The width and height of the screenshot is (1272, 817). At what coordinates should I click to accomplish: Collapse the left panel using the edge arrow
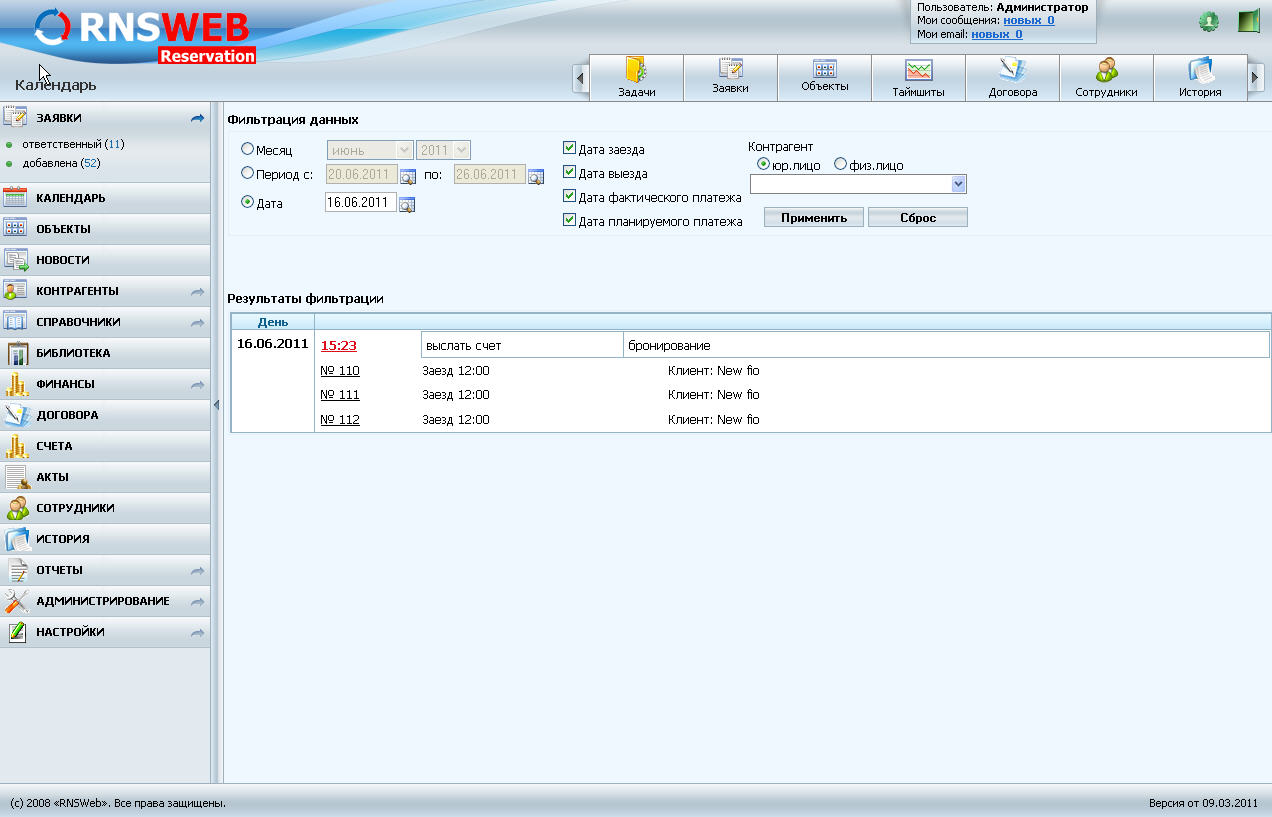[x=216, y=406]
